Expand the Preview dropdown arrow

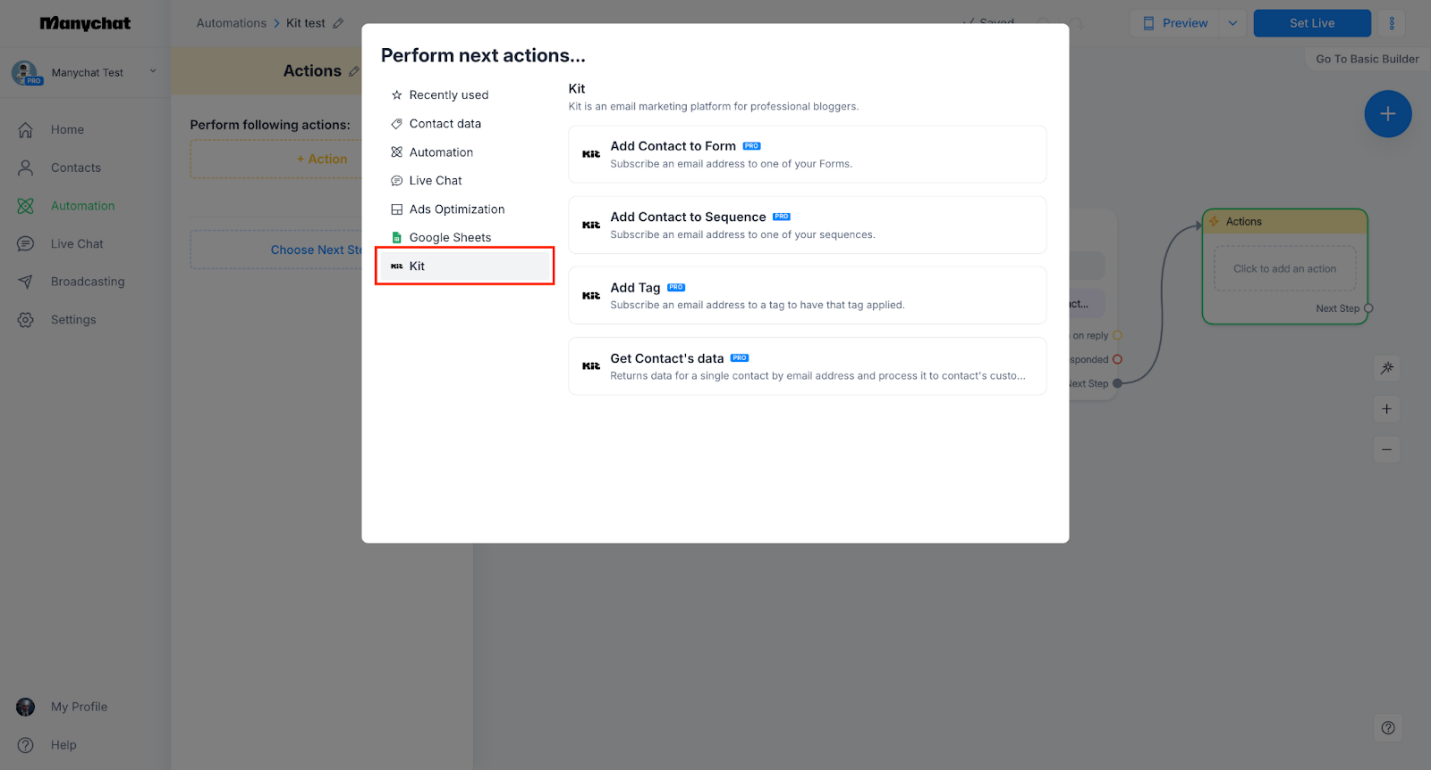[x=1231, y=22]
